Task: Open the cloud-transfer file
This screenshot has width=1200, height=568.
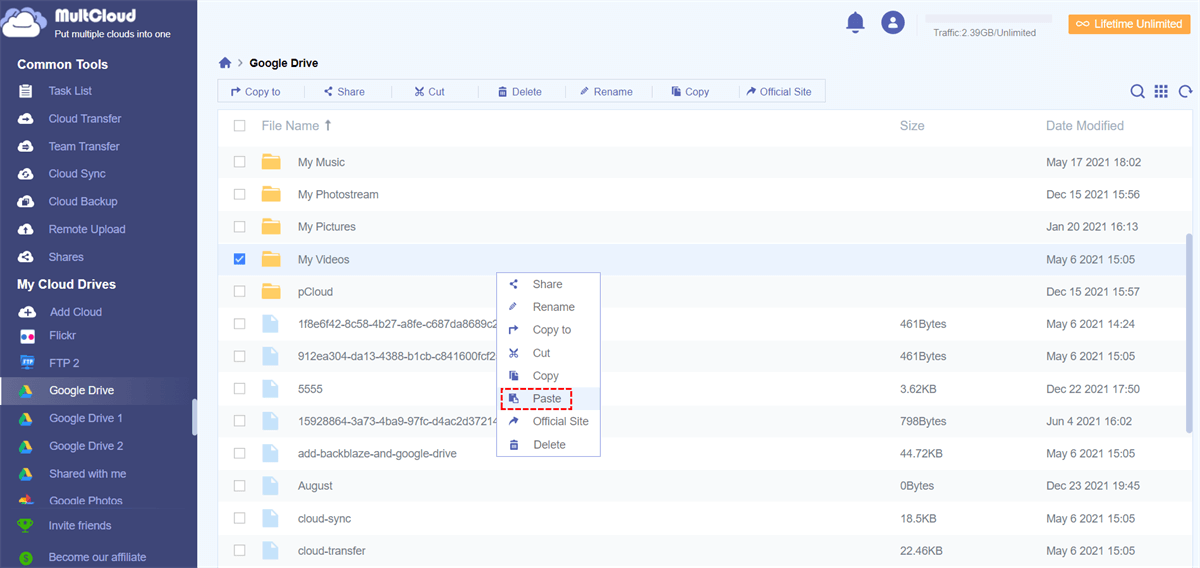Action: tap(331, 550)
